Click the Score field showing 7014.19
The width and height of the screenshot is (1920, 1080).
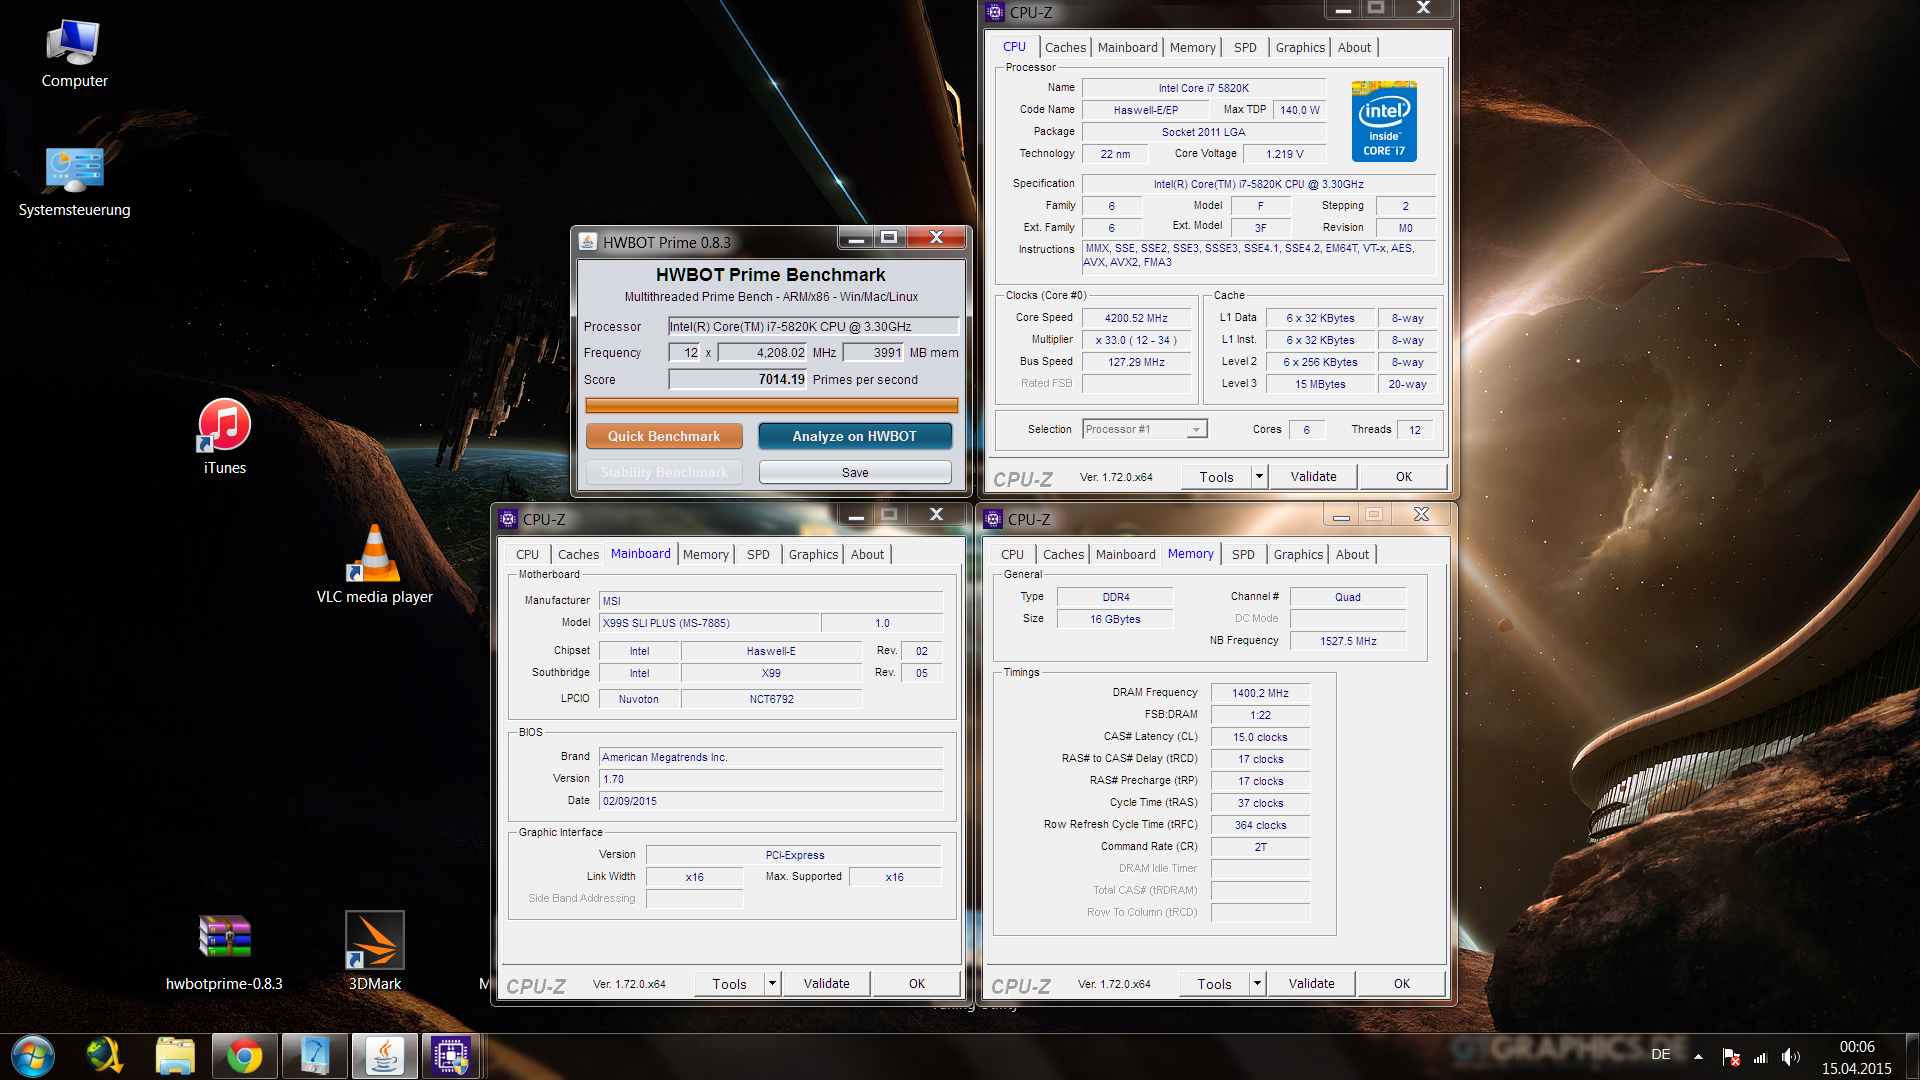(737, 379)
